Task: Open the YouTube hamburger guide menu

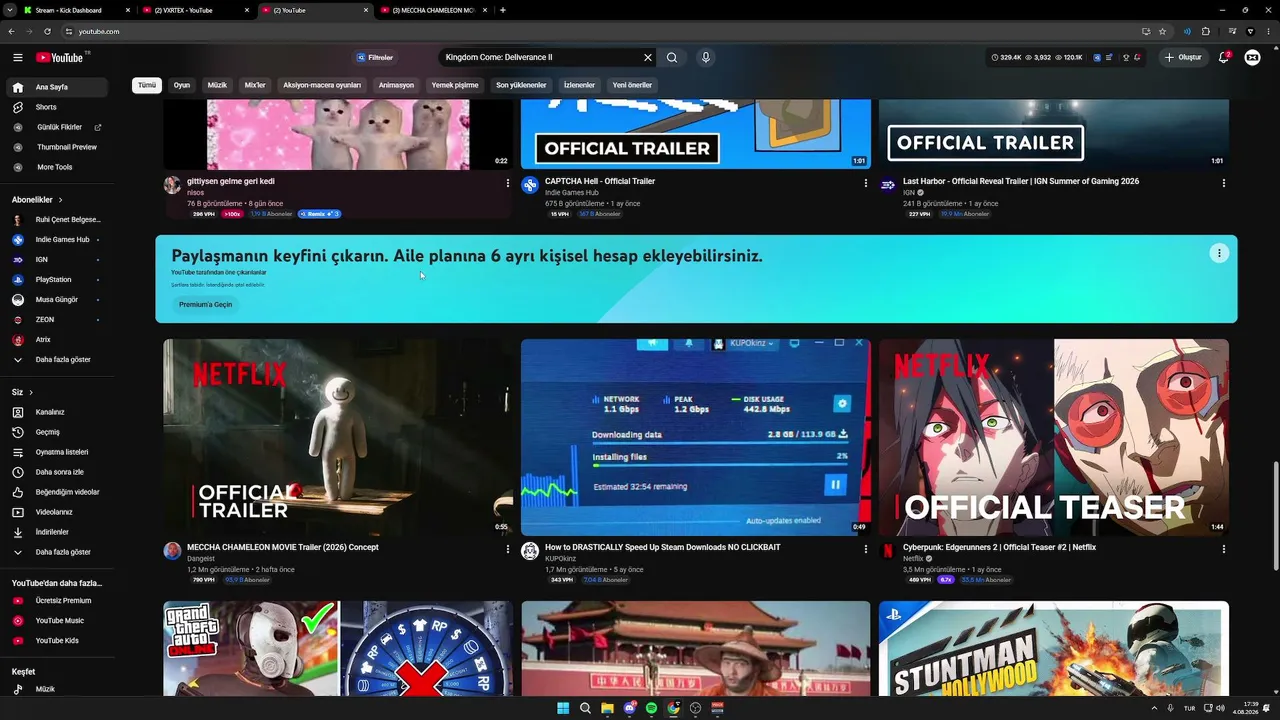Action: pos(17,58)
